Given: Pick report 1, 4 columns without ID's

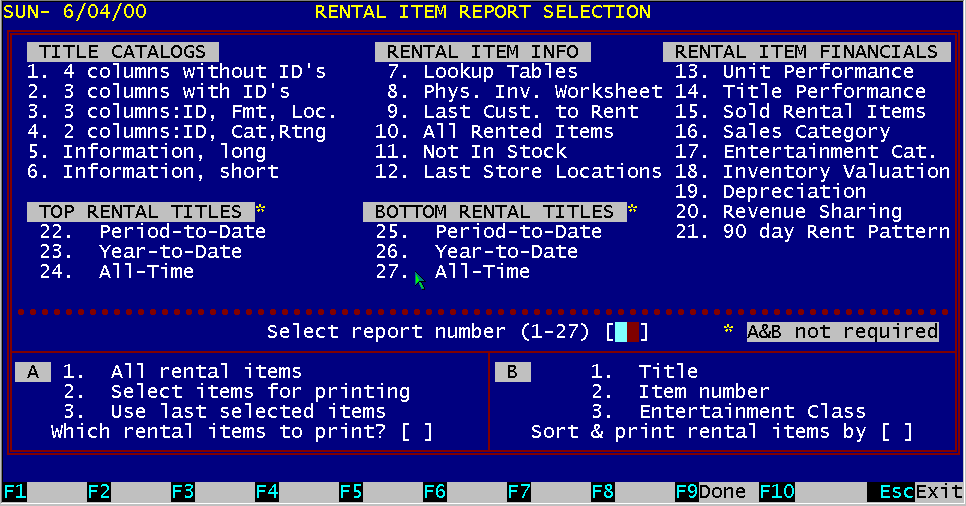Looking at the screenshot, I should coord(176,72).
